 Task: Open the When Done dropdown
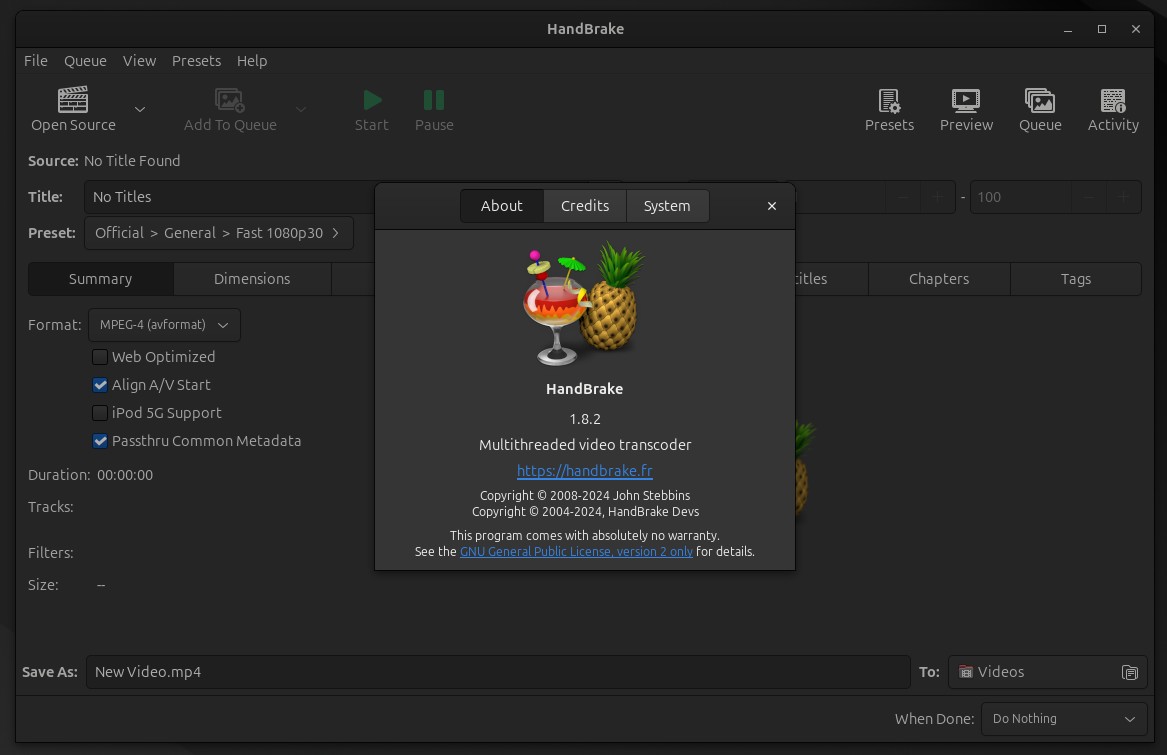tap(1064, 719)
